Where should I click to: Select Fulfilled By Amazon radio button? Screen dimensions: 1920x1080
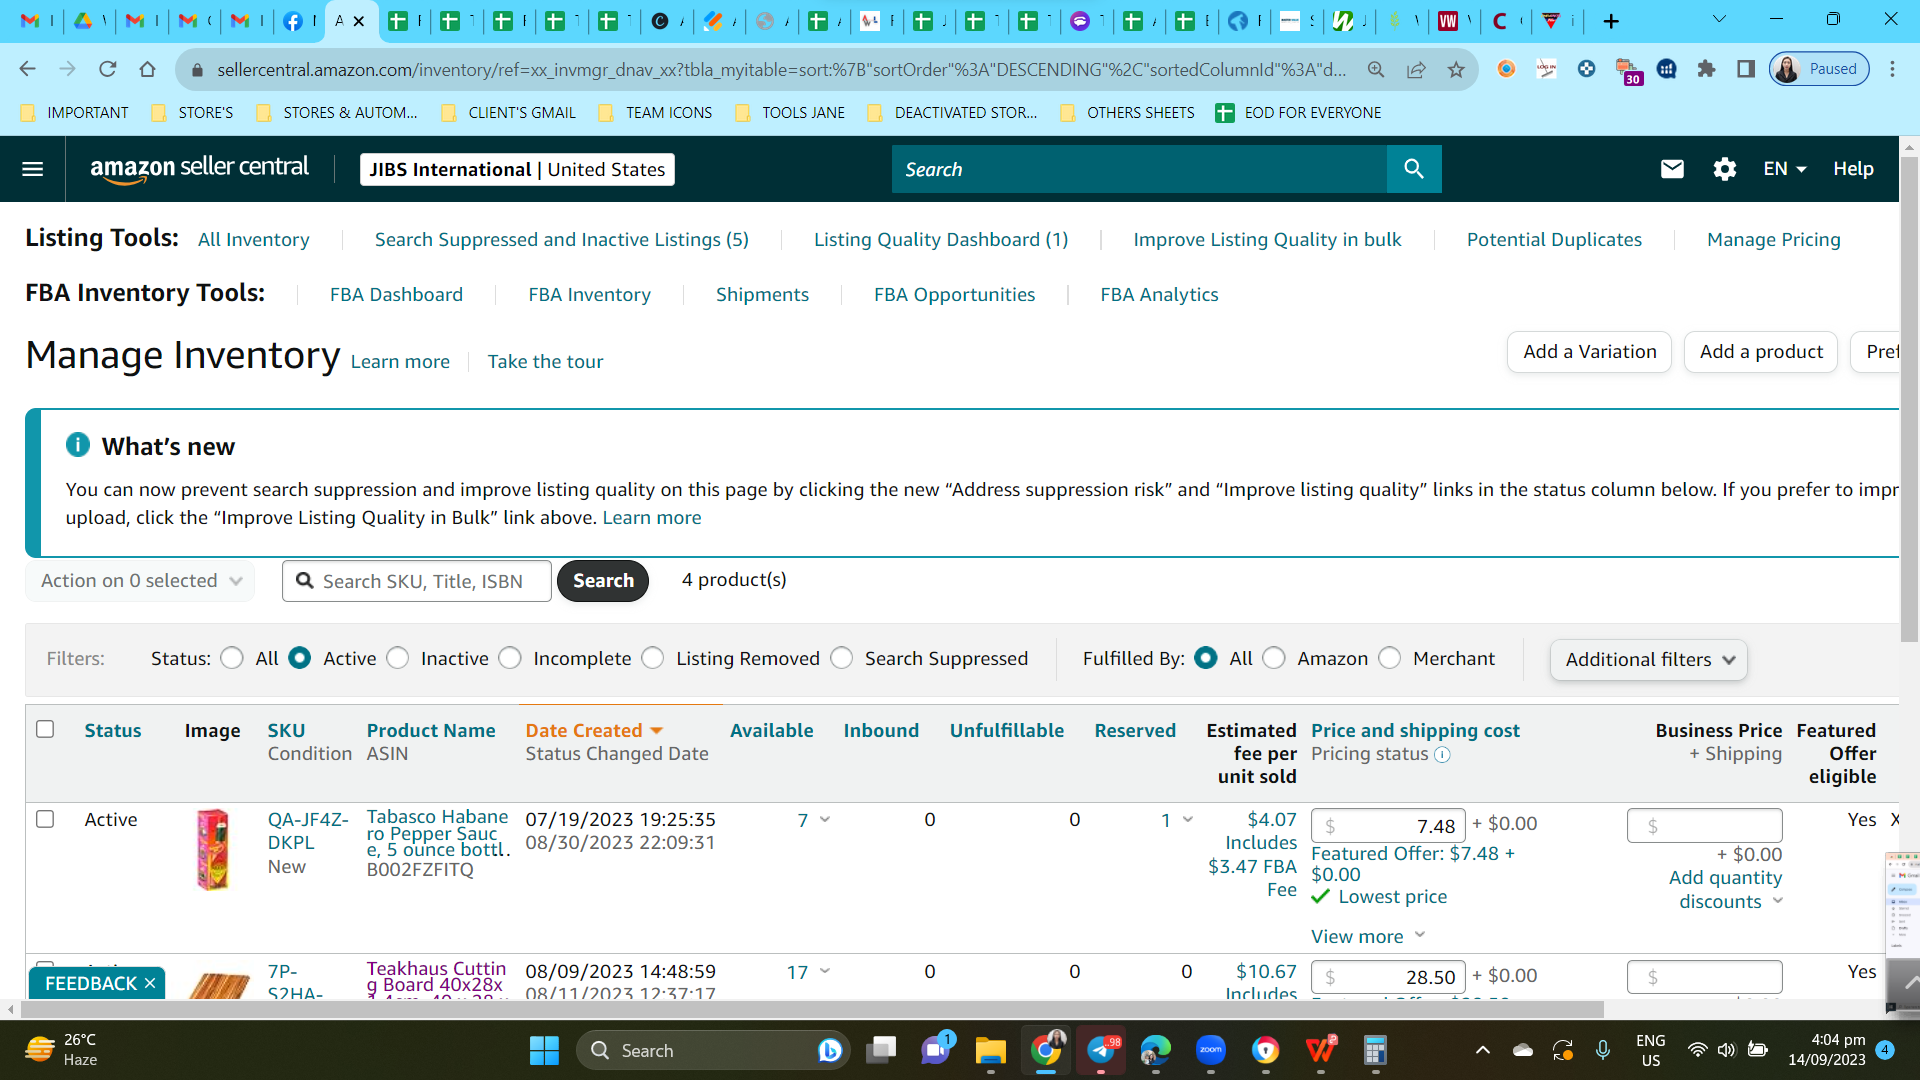pos(1274,658)
